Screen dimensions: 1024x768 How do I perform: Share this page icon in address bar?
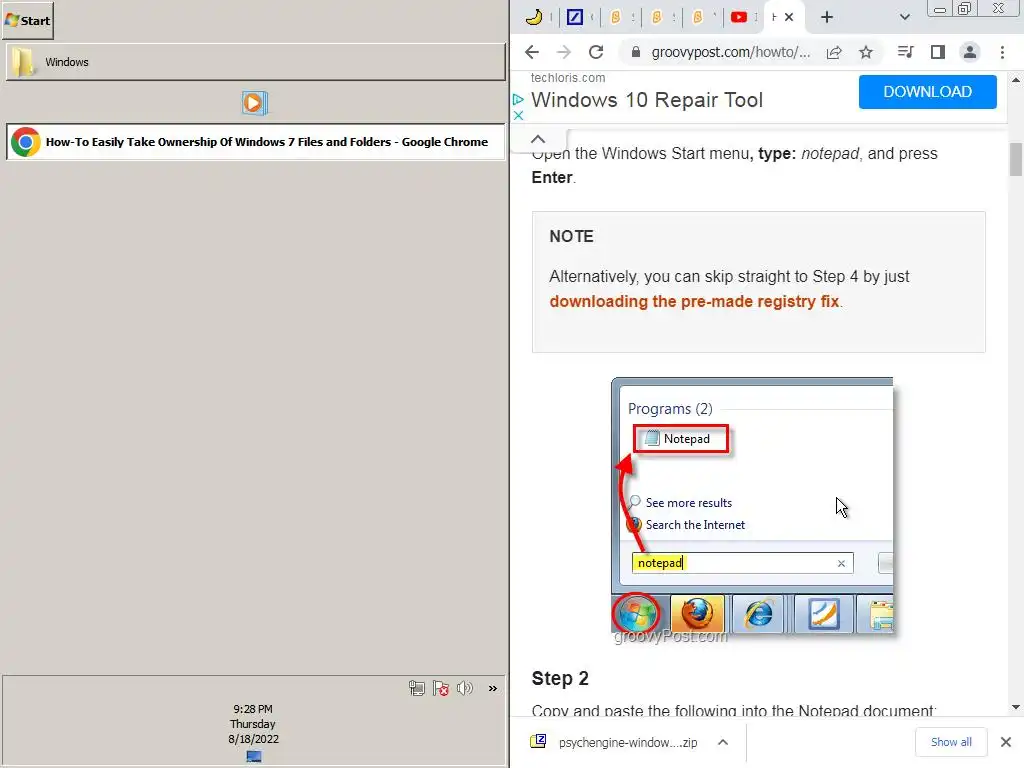(x=834, y=52)
